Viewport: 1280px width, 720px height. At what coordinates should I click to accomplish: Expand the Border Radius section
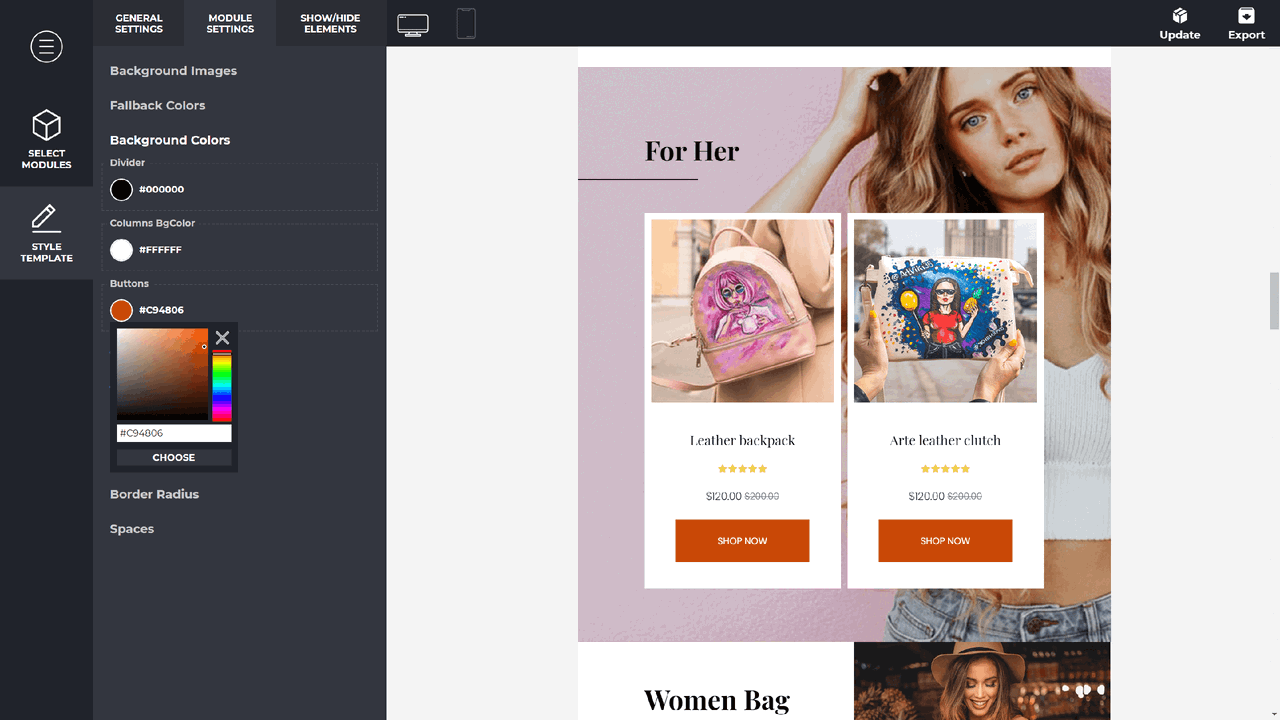154,494
